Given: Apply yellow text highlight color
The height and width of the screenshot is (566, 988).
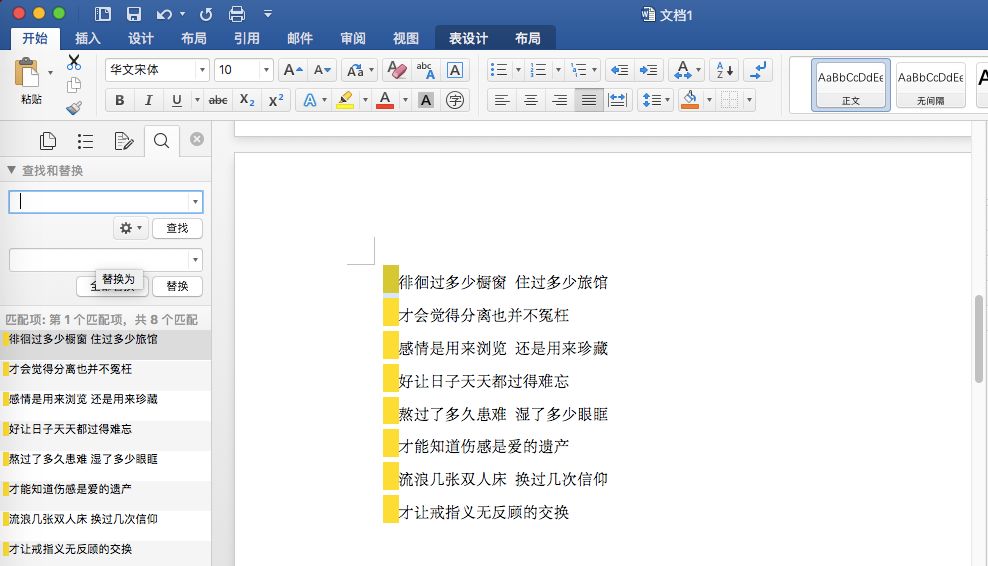Looking at the screenshot, I should pyautogui.click(x=345, y=100).
